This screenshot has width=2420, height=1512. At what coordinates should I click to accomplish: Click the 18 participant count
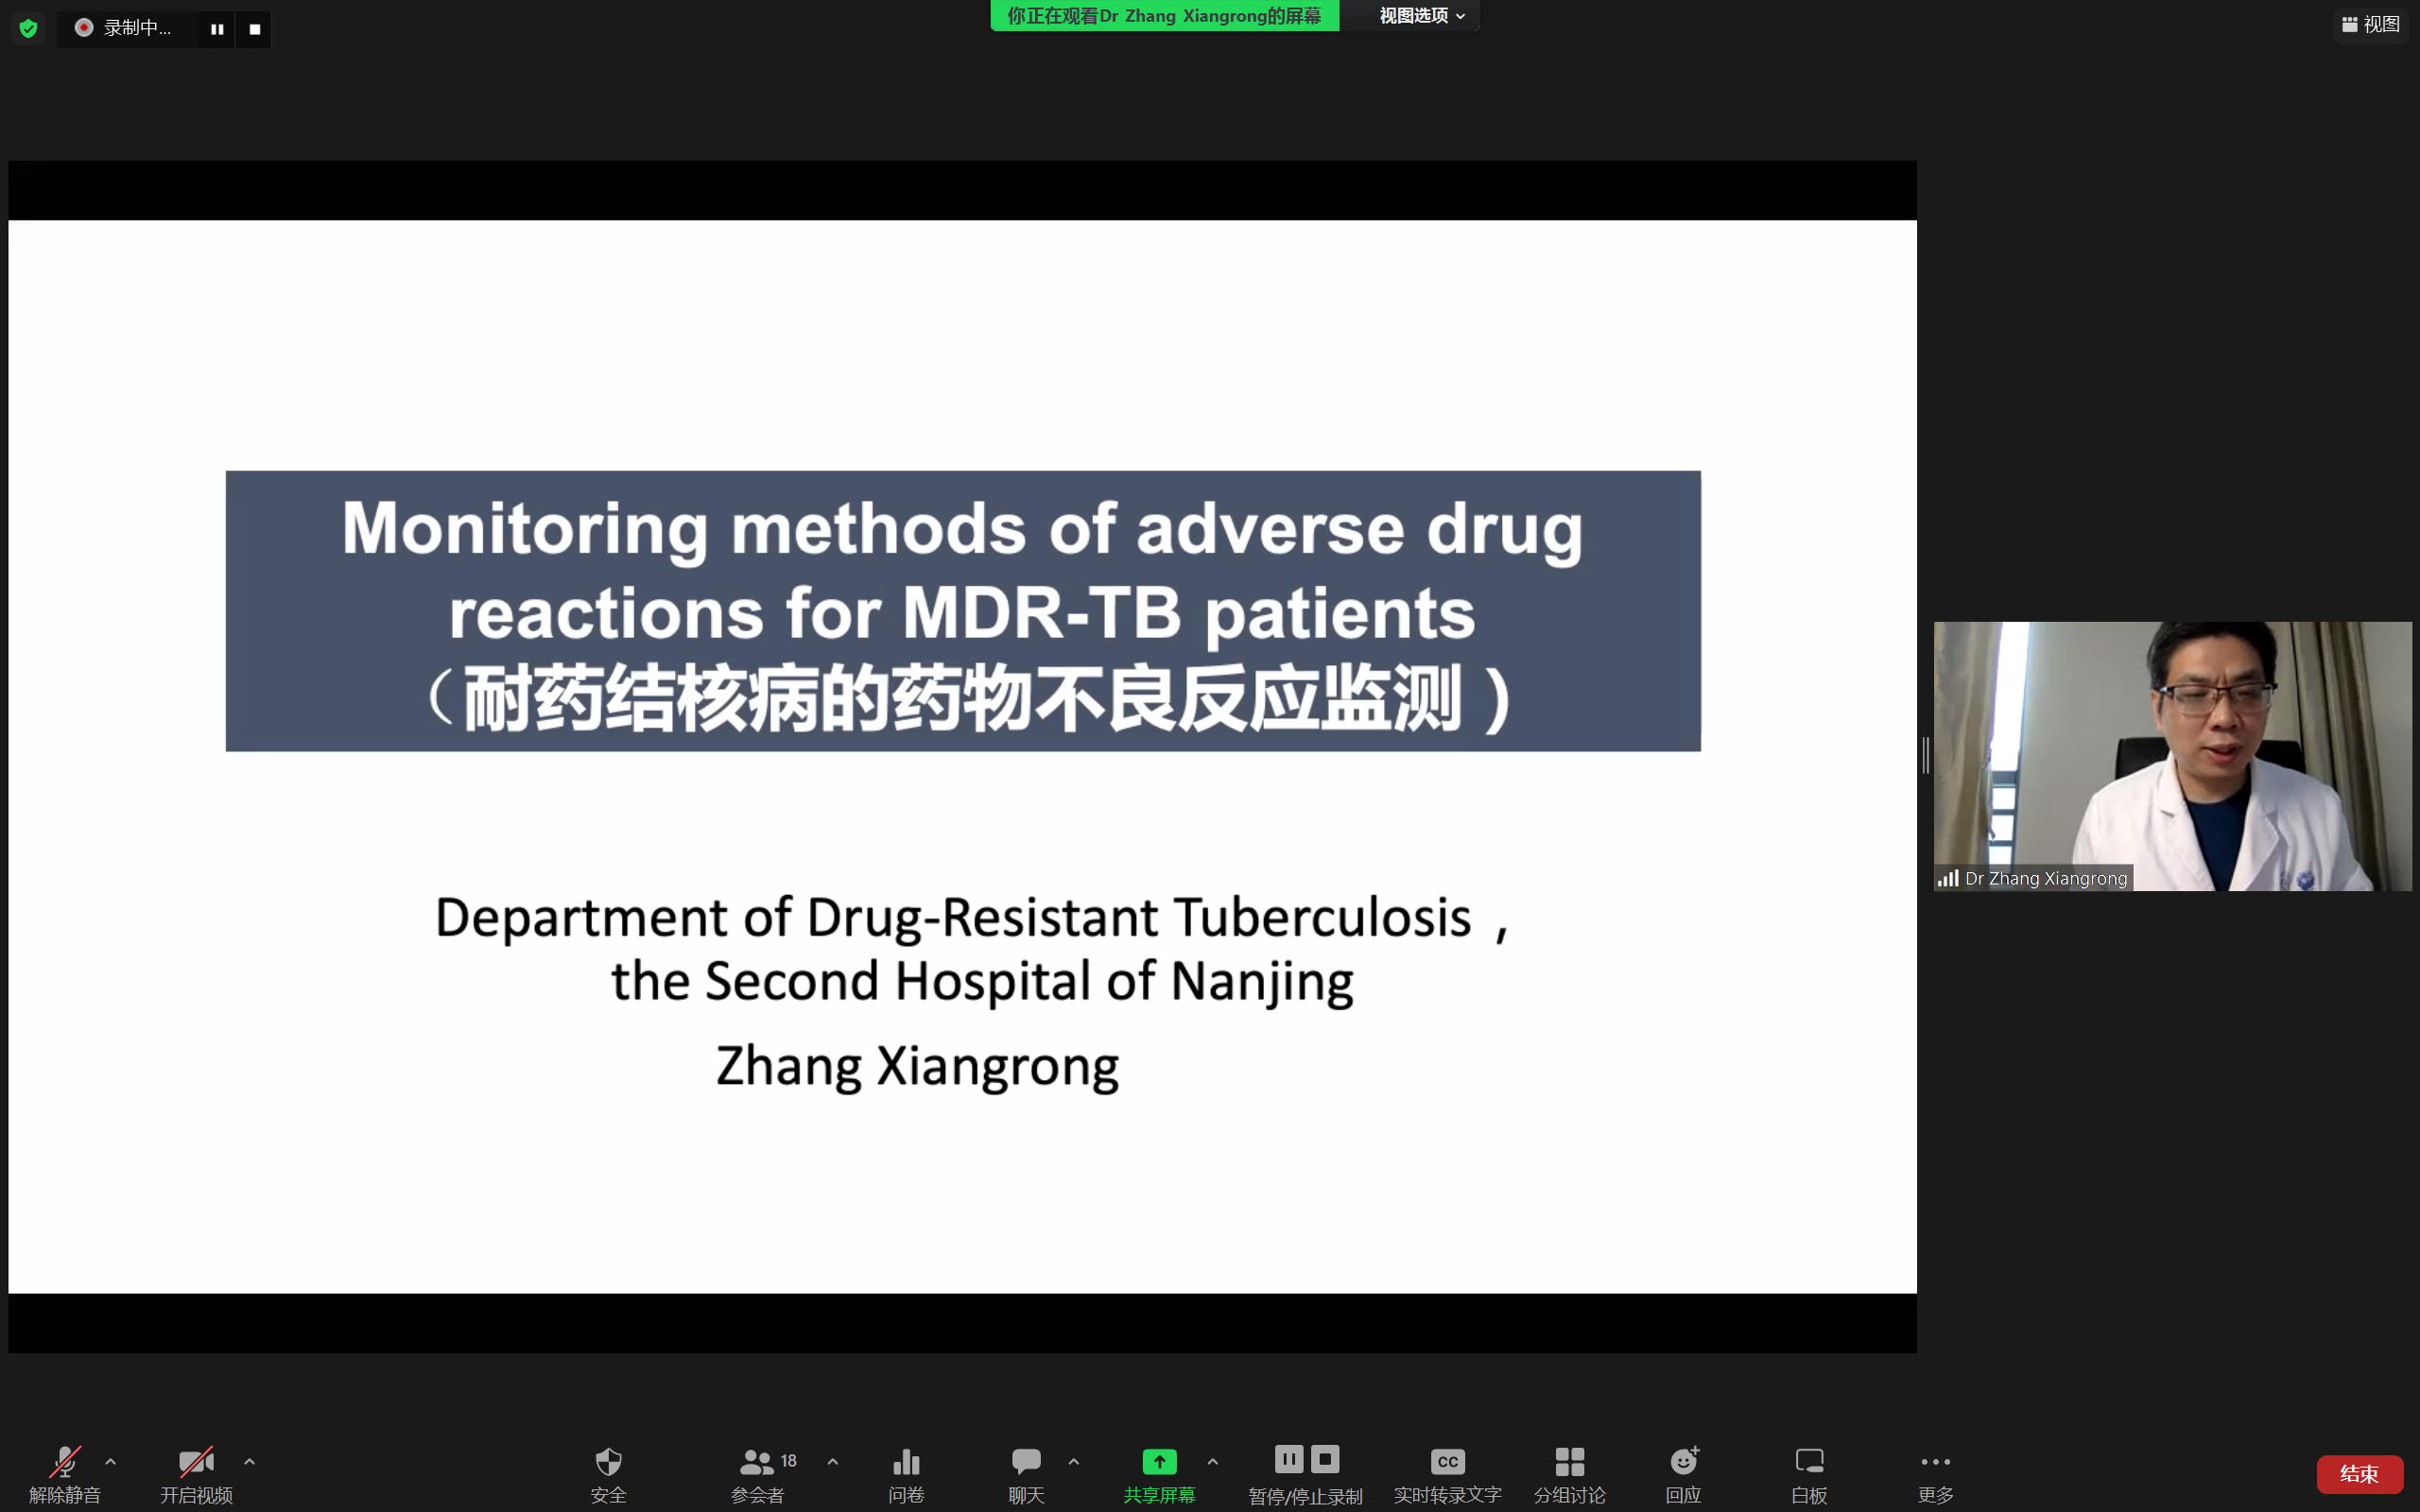[x=789, y=1461]
